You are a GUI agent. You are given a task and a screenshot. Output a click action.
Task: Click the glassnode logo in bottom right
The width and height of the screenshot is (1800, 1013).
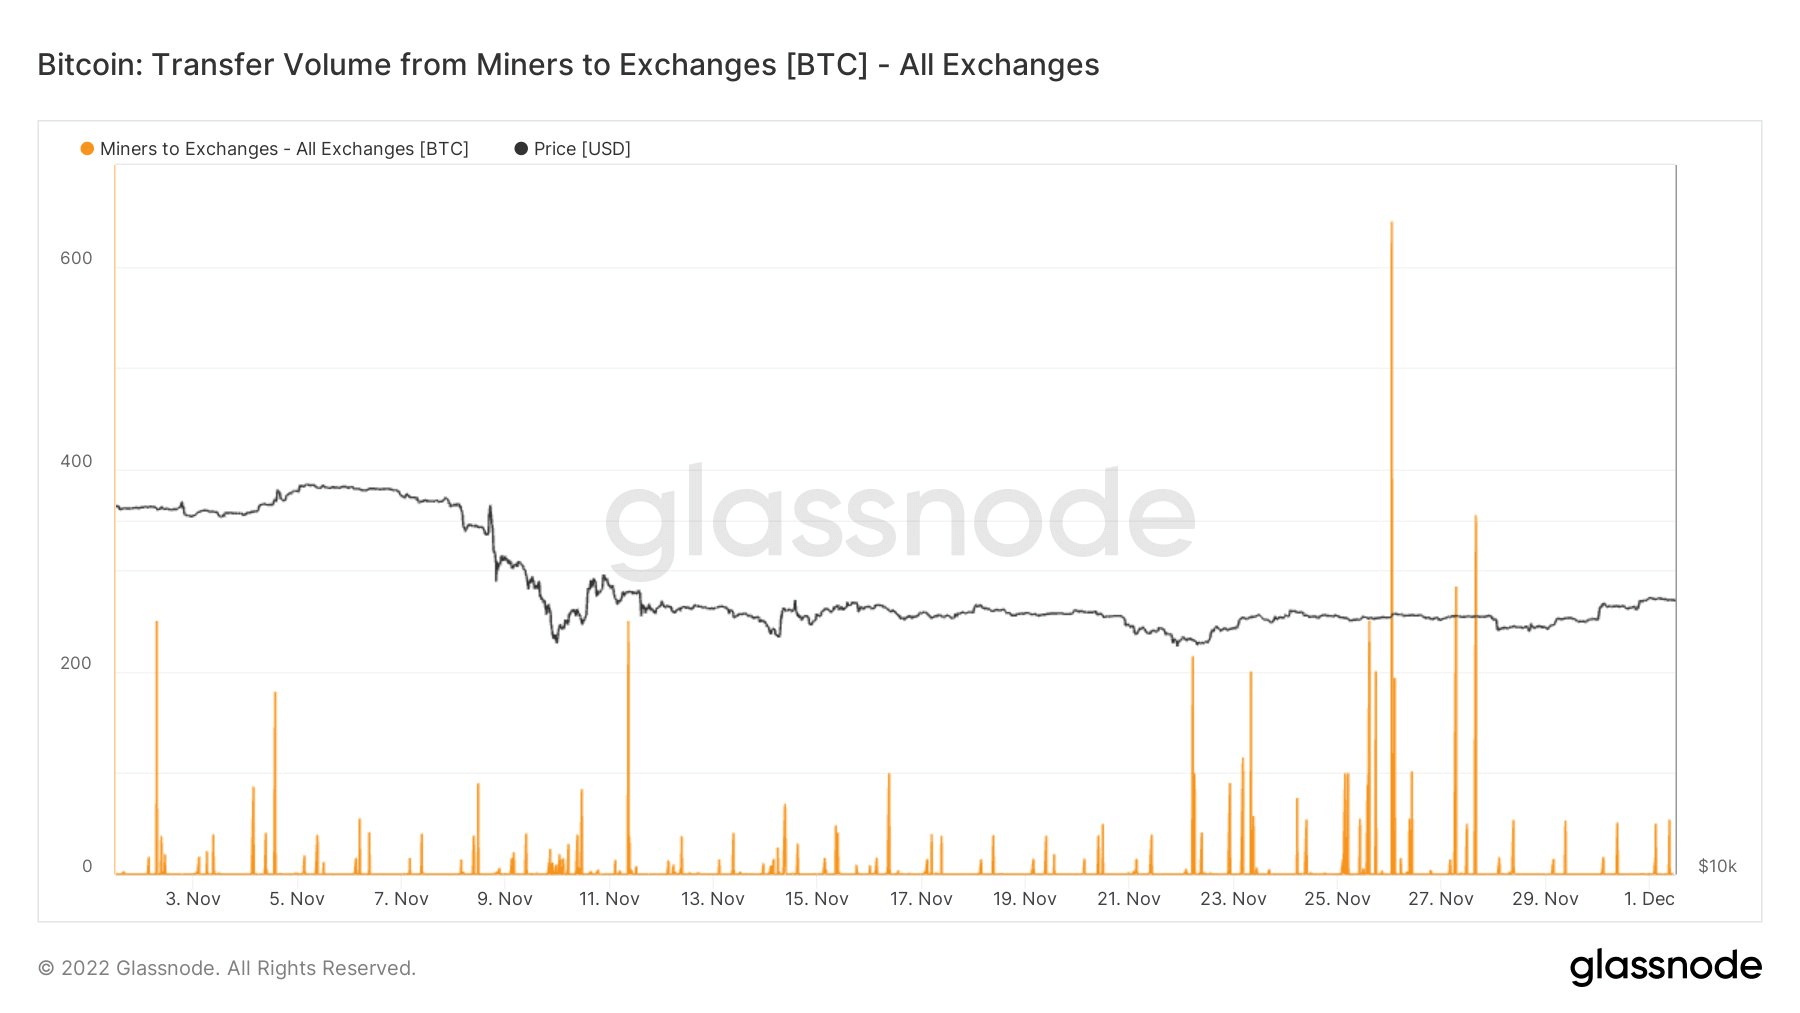[x=1665, y=967]
